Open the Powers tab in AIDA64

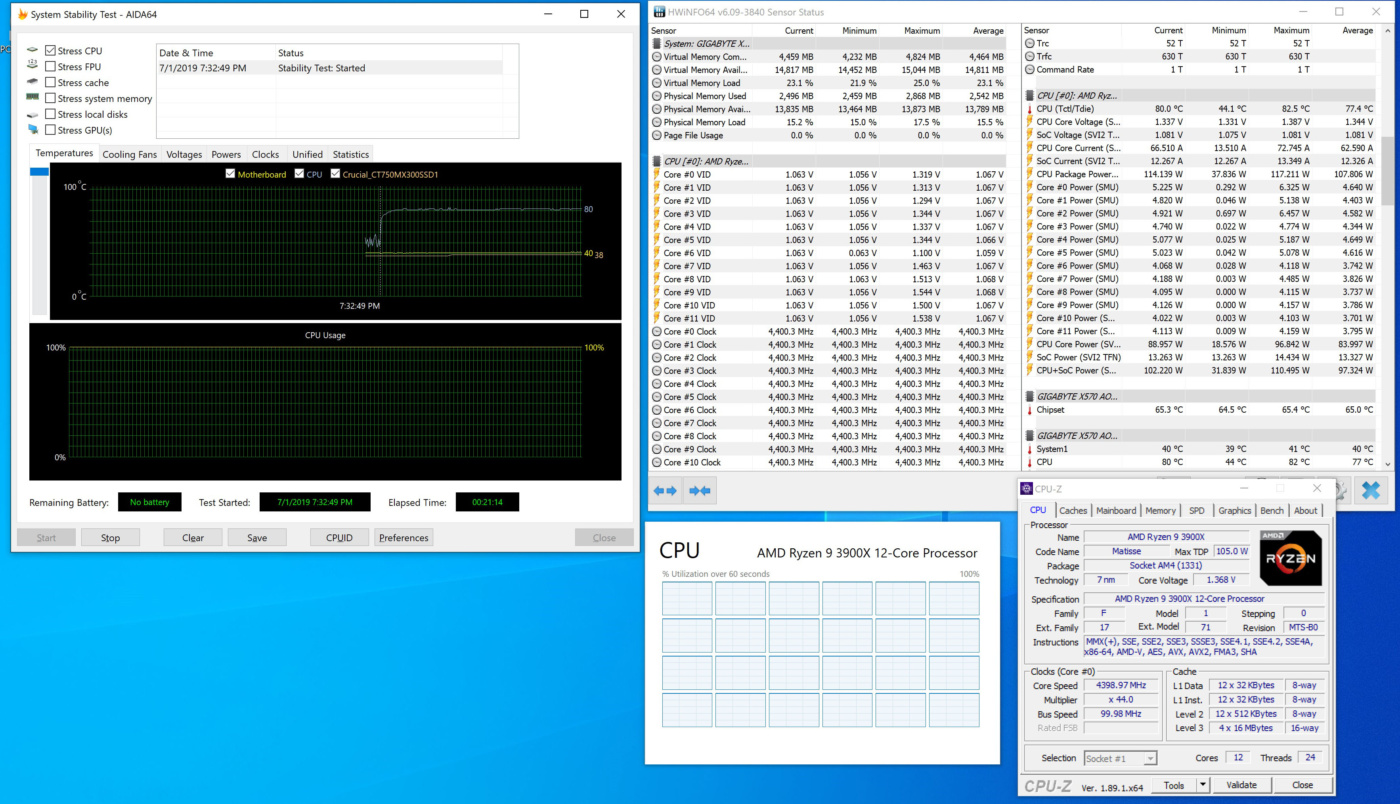click(226, 155)
